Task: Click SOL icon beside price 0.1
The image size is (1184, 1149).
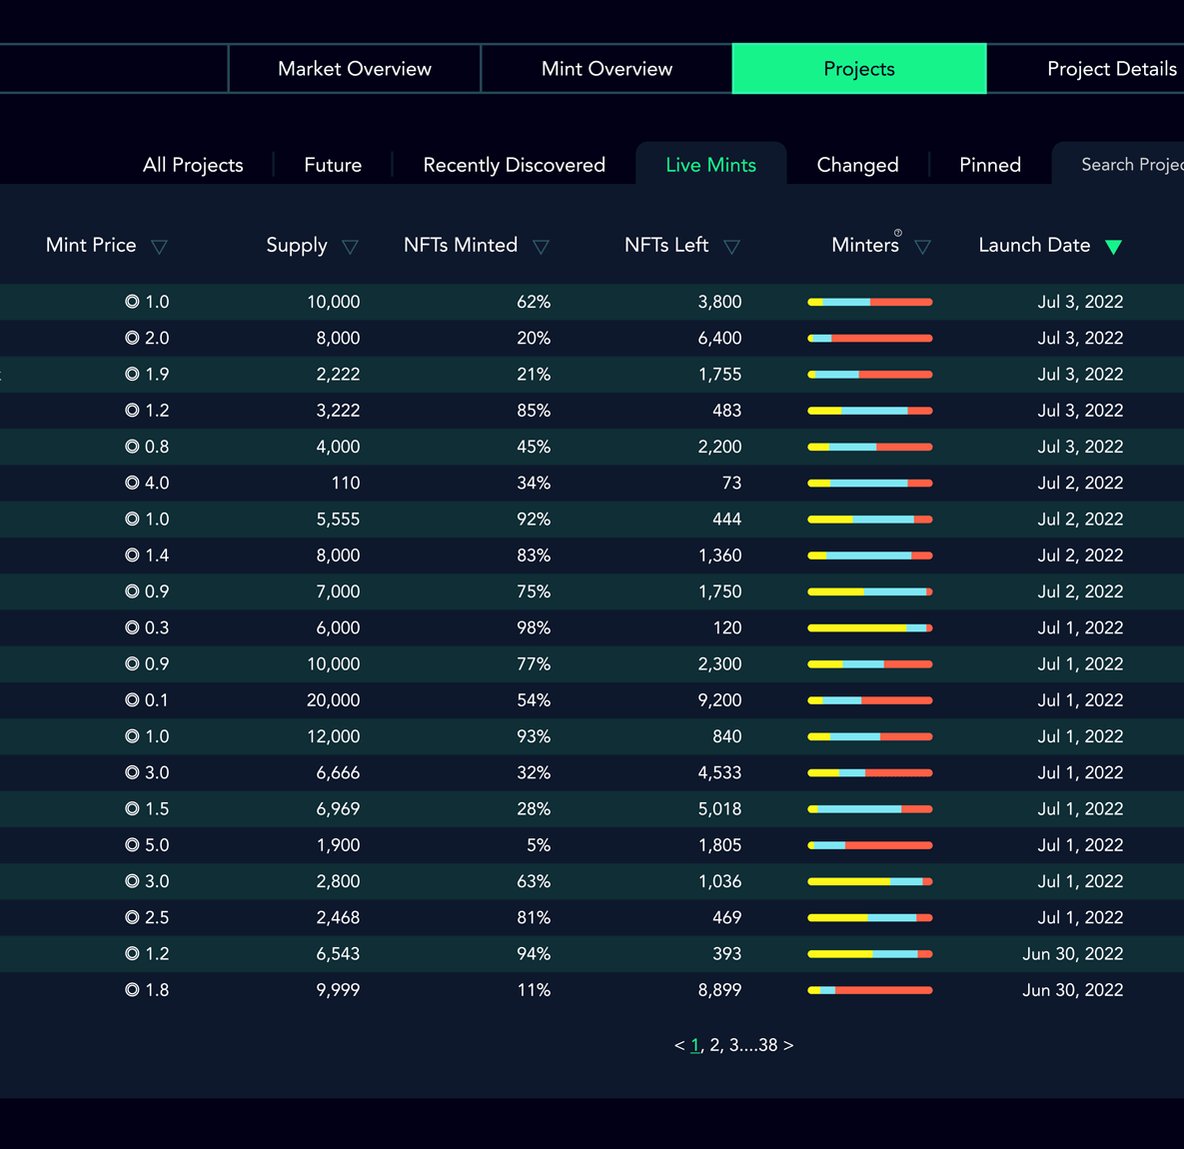Action: [x=132, y=700]
